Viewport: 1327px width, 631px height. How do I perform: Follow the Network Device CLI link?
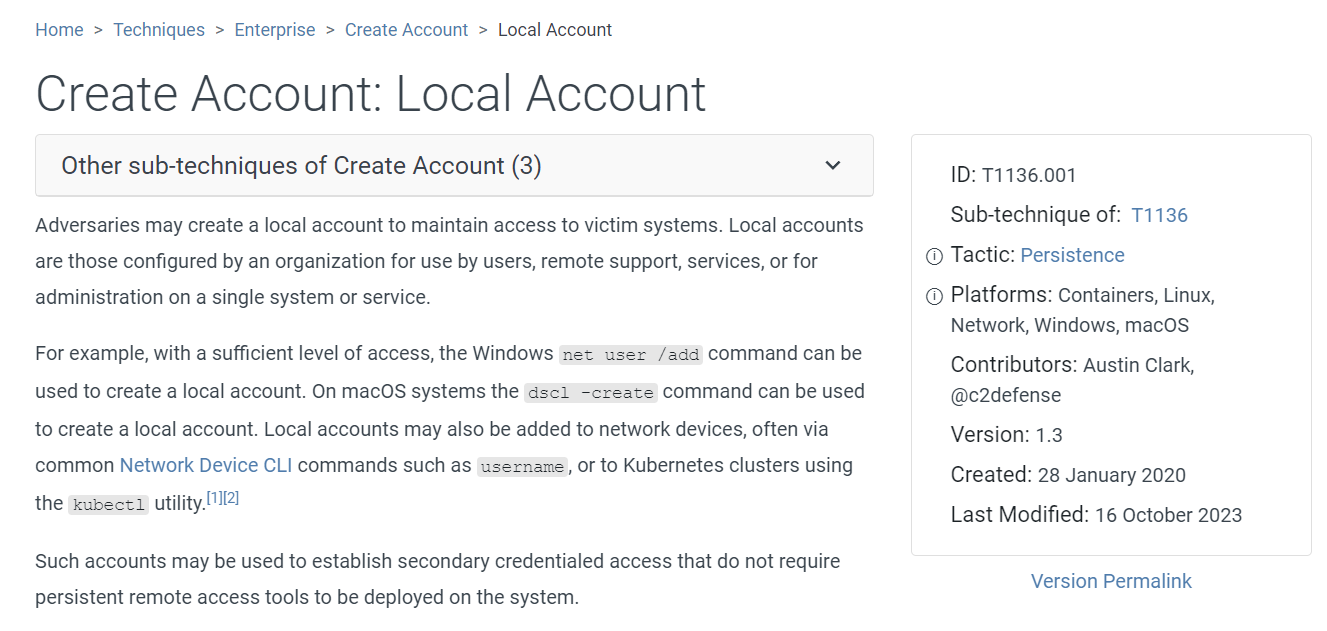(x=206, y=465)
